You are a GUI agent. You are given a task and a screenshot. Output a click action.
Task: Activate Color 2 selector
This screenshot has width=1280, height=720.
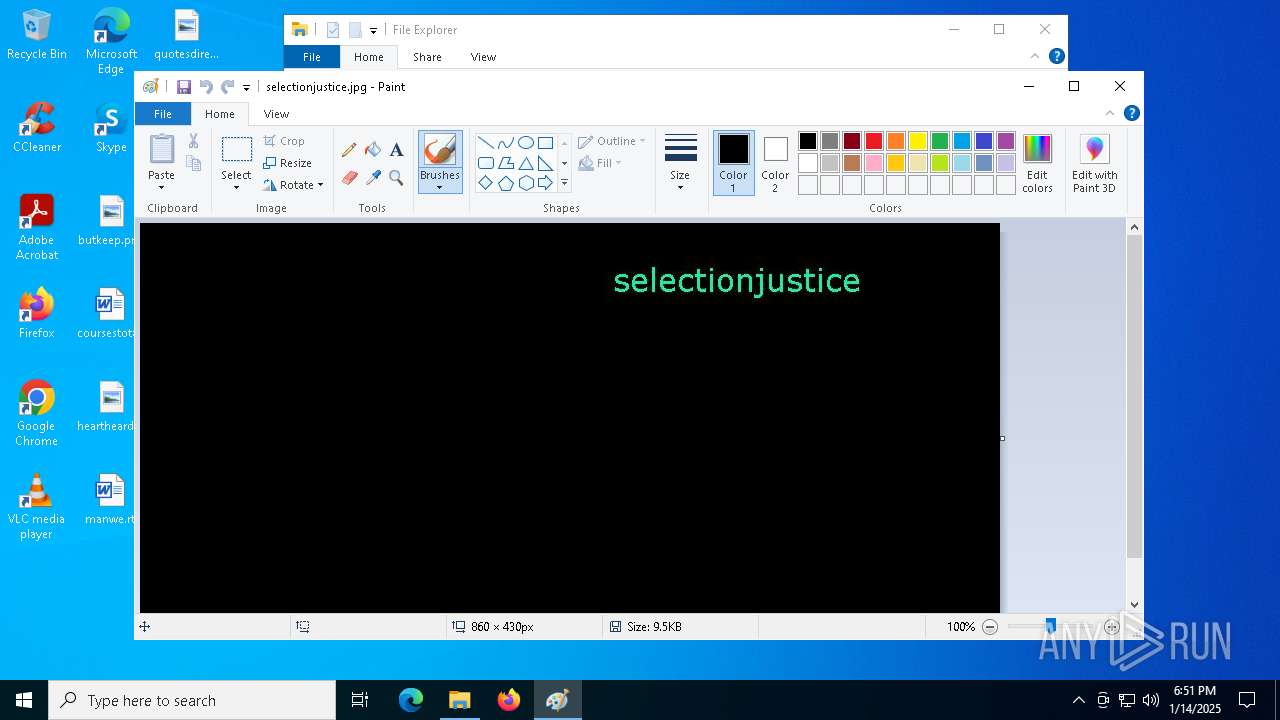(775, 163)
